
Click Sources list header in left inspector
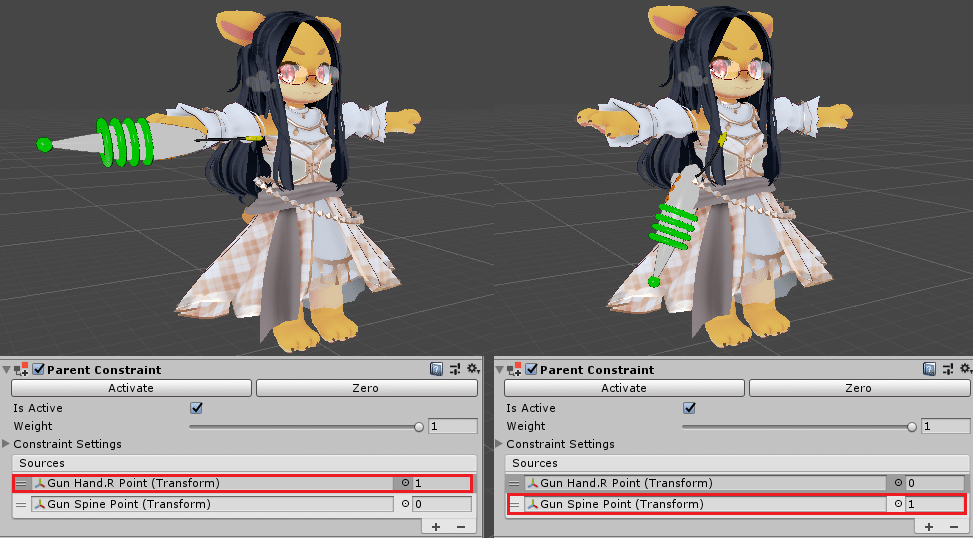244,463
